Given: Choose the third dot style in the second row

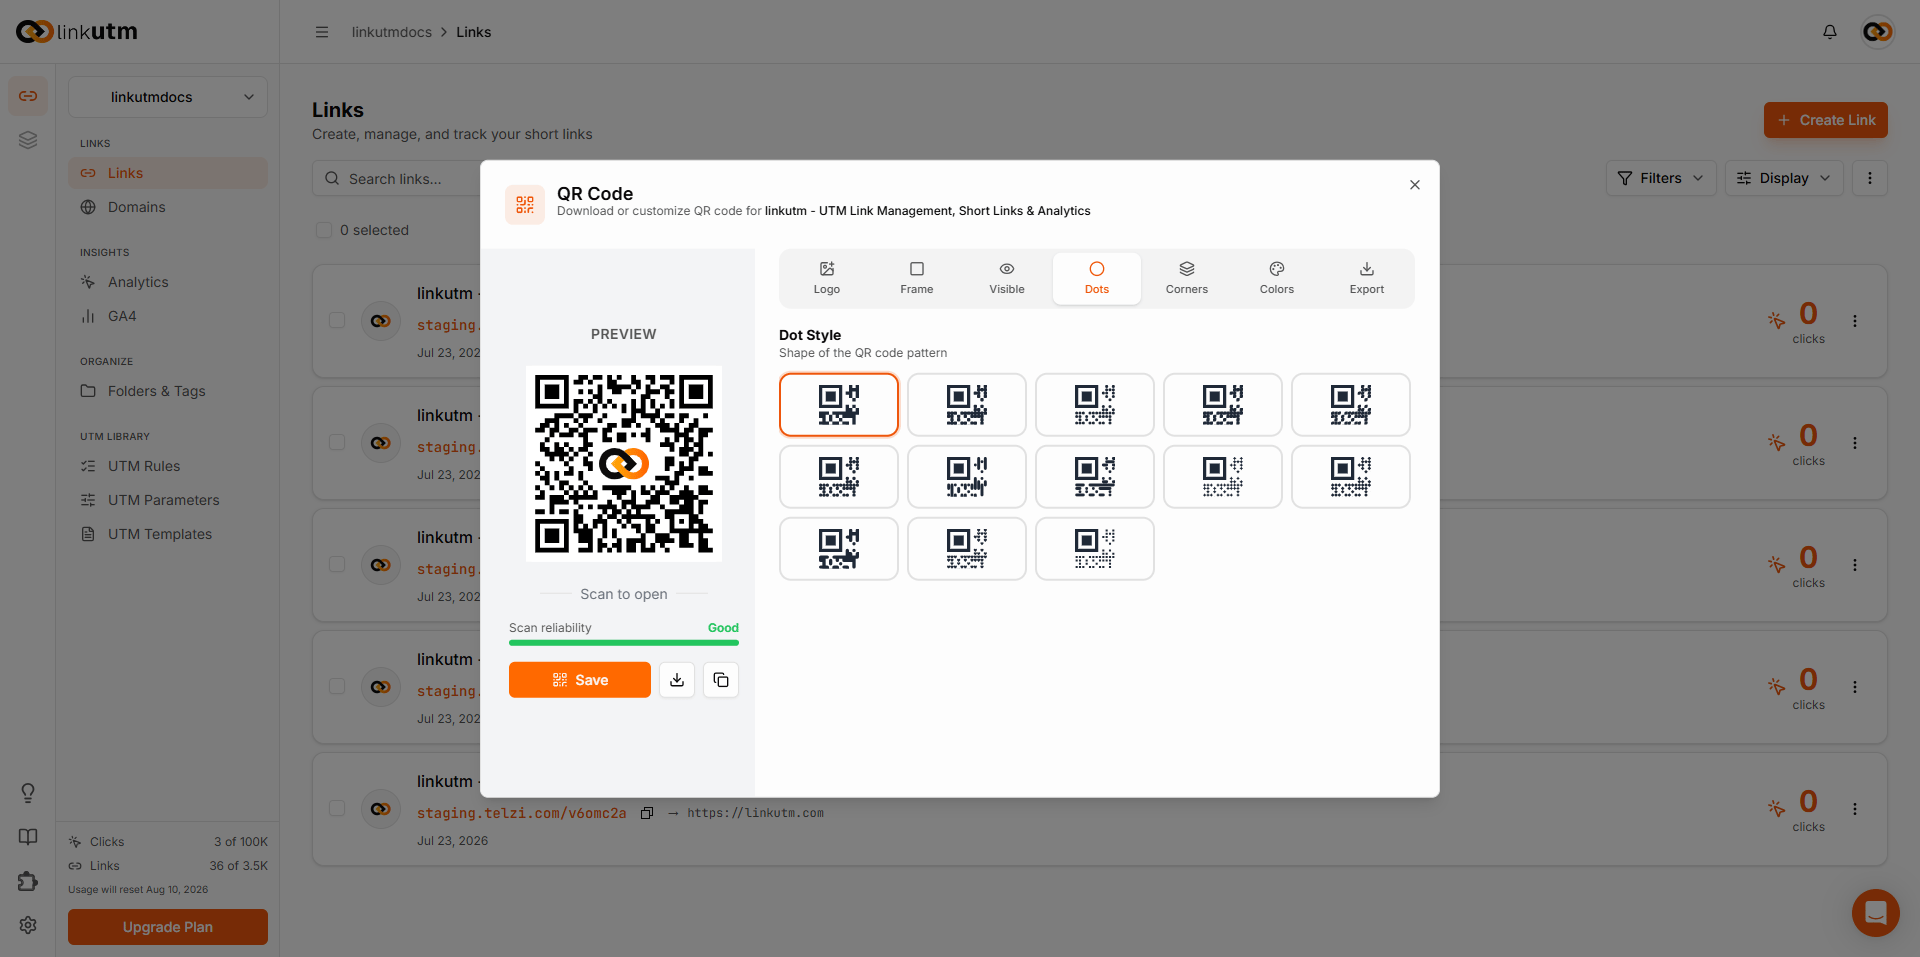Looking at the screenshot, I should point(1094,477).
